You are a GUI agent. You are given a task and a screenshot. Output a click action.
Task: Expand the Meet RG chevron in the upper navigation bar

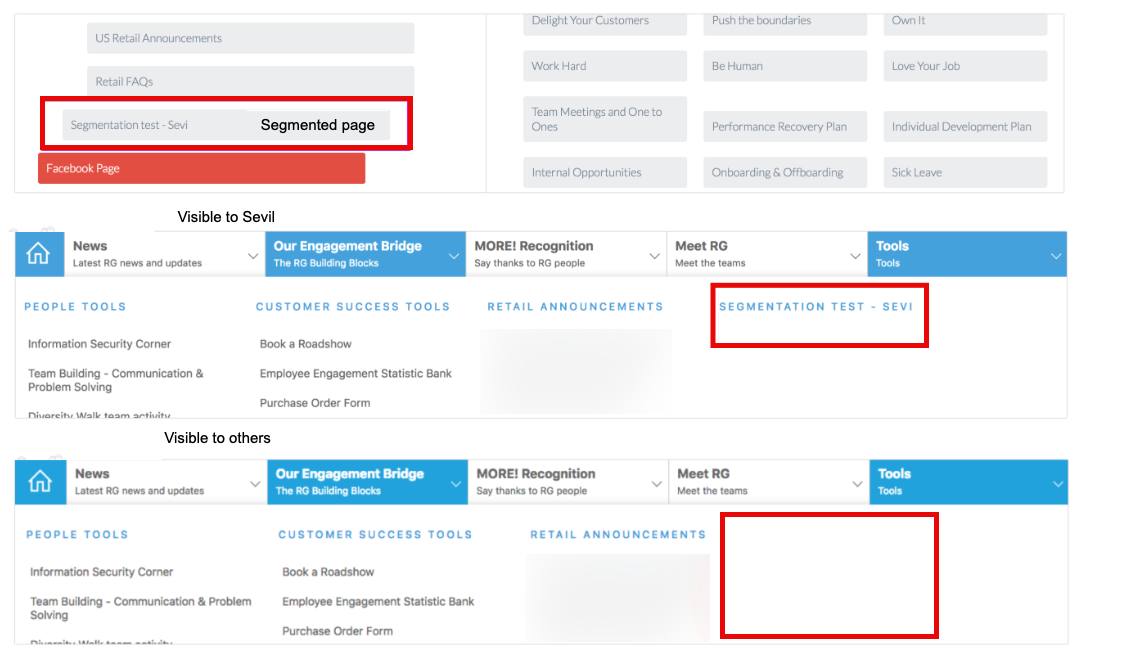[855, 256]
